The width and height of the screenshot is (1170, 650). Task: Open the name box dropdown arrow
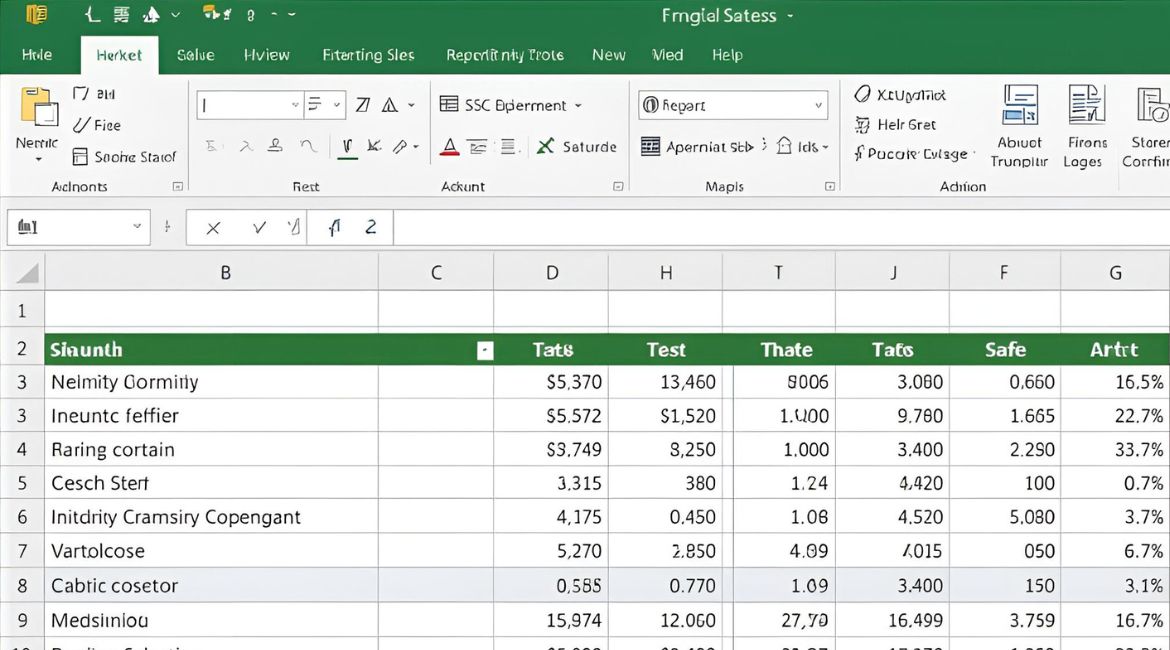pyautogui.click(x=137, y=226)
